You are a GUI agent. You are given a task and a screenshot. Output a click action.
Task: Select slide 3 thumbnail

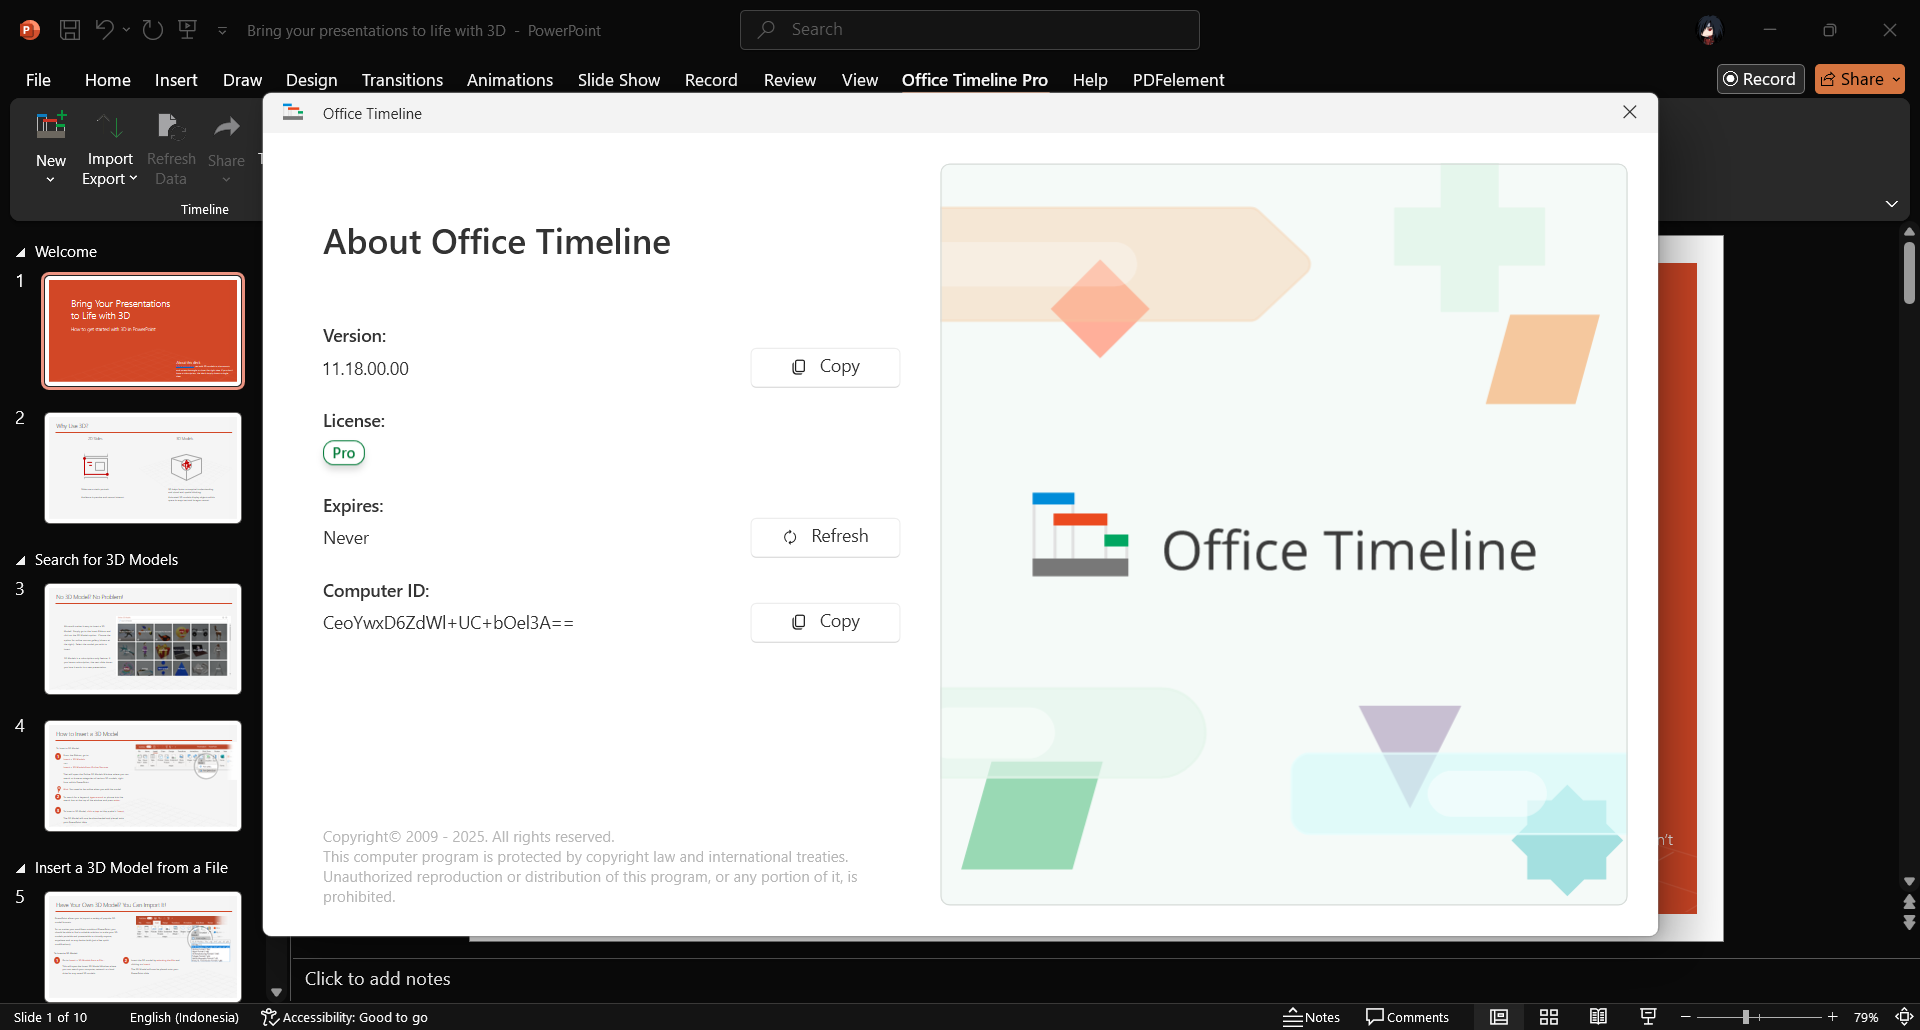pyautogui.click(x=143, y=639)
